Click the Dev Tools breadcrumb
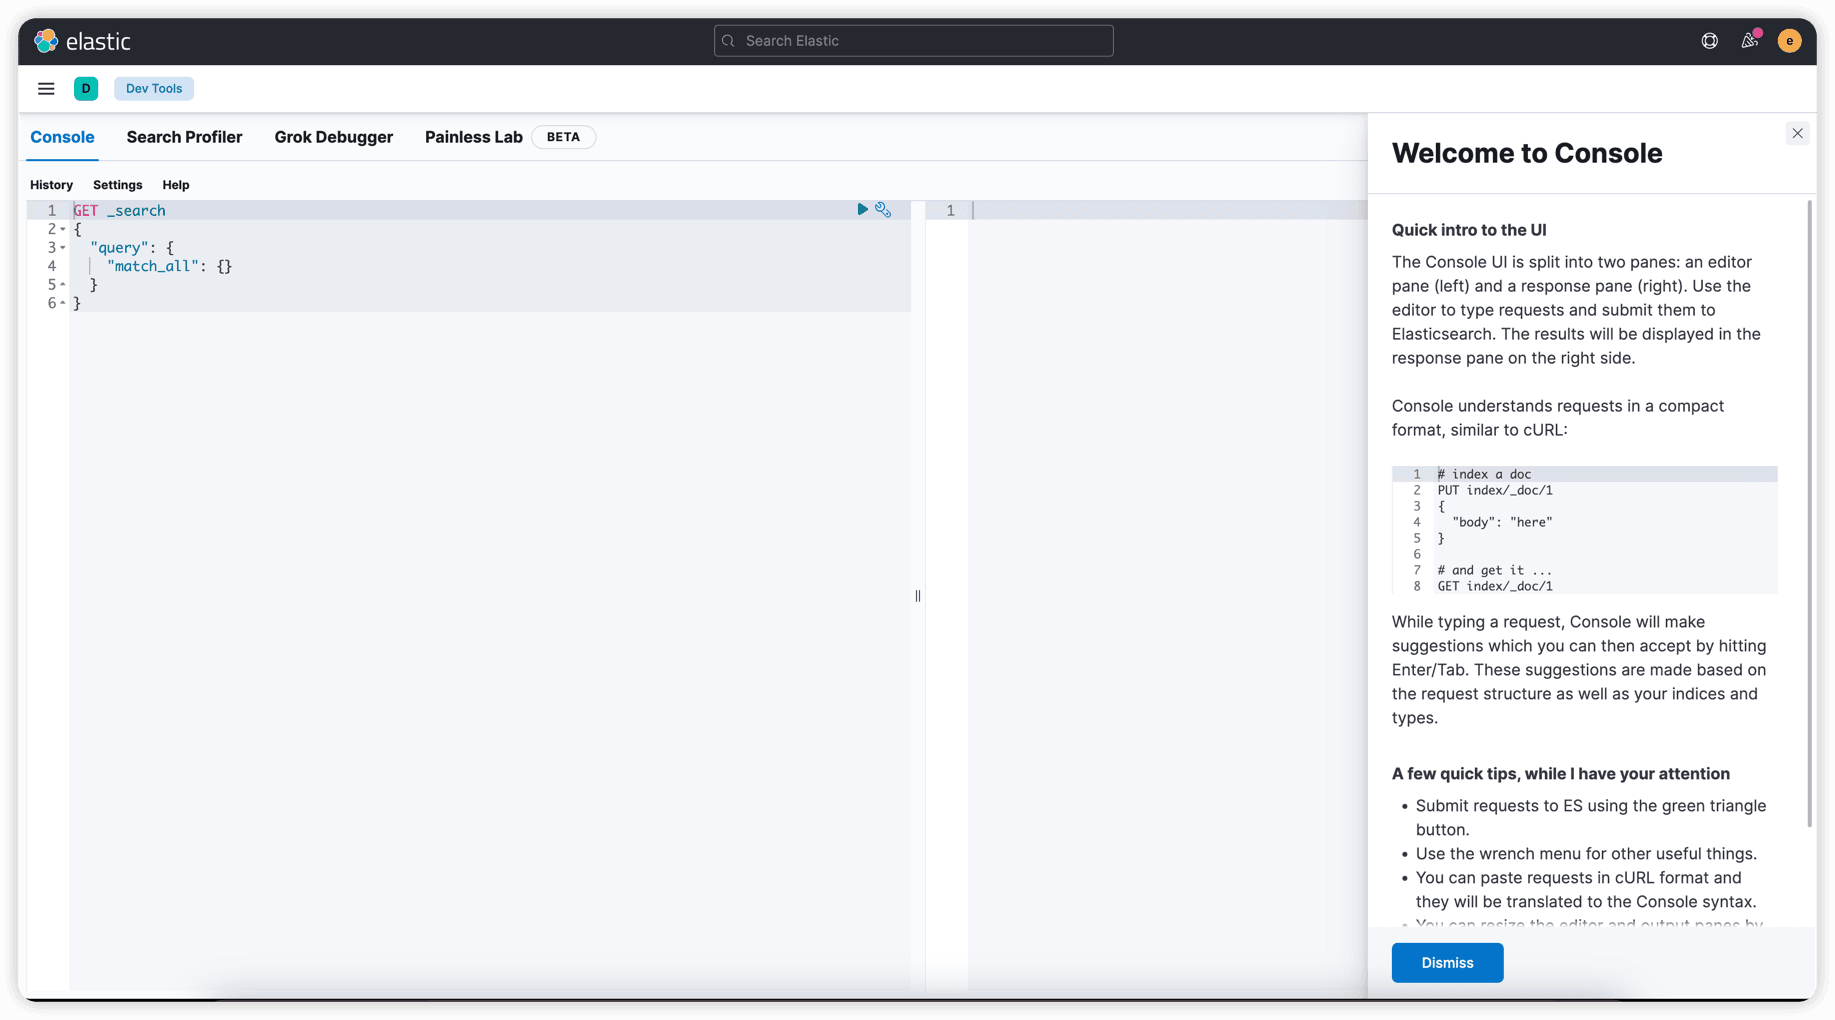Screen dimensions: 1835x1020 click(x=154, y=89)
